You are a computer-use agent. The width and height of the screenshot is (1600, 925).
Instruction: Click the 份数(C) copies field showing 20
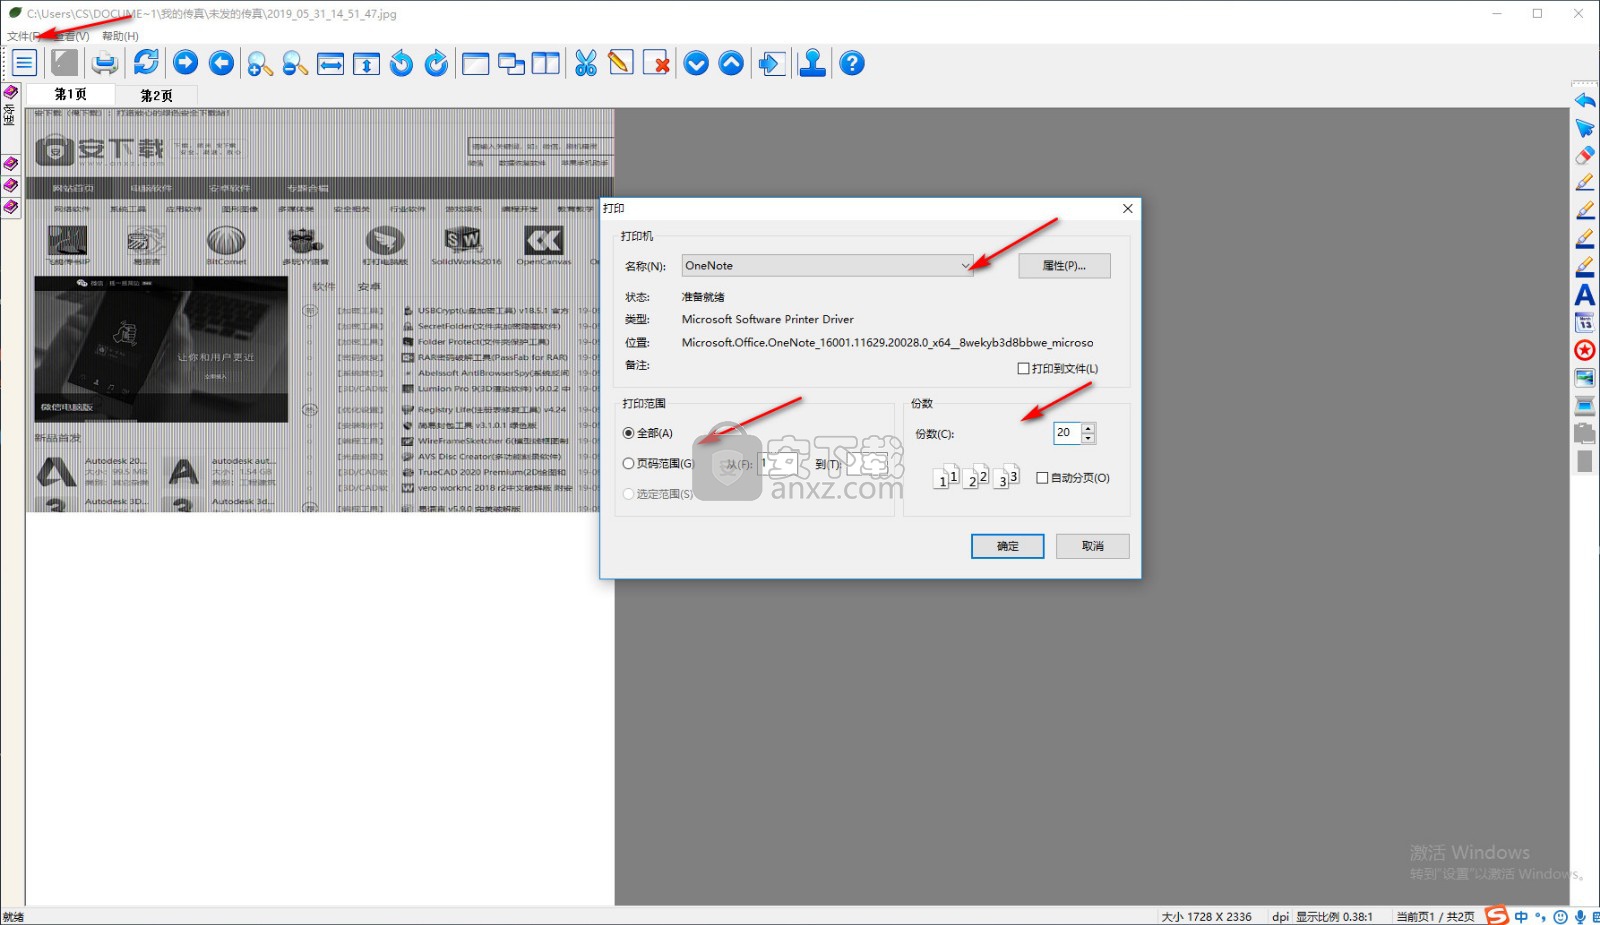[1067, 433]
